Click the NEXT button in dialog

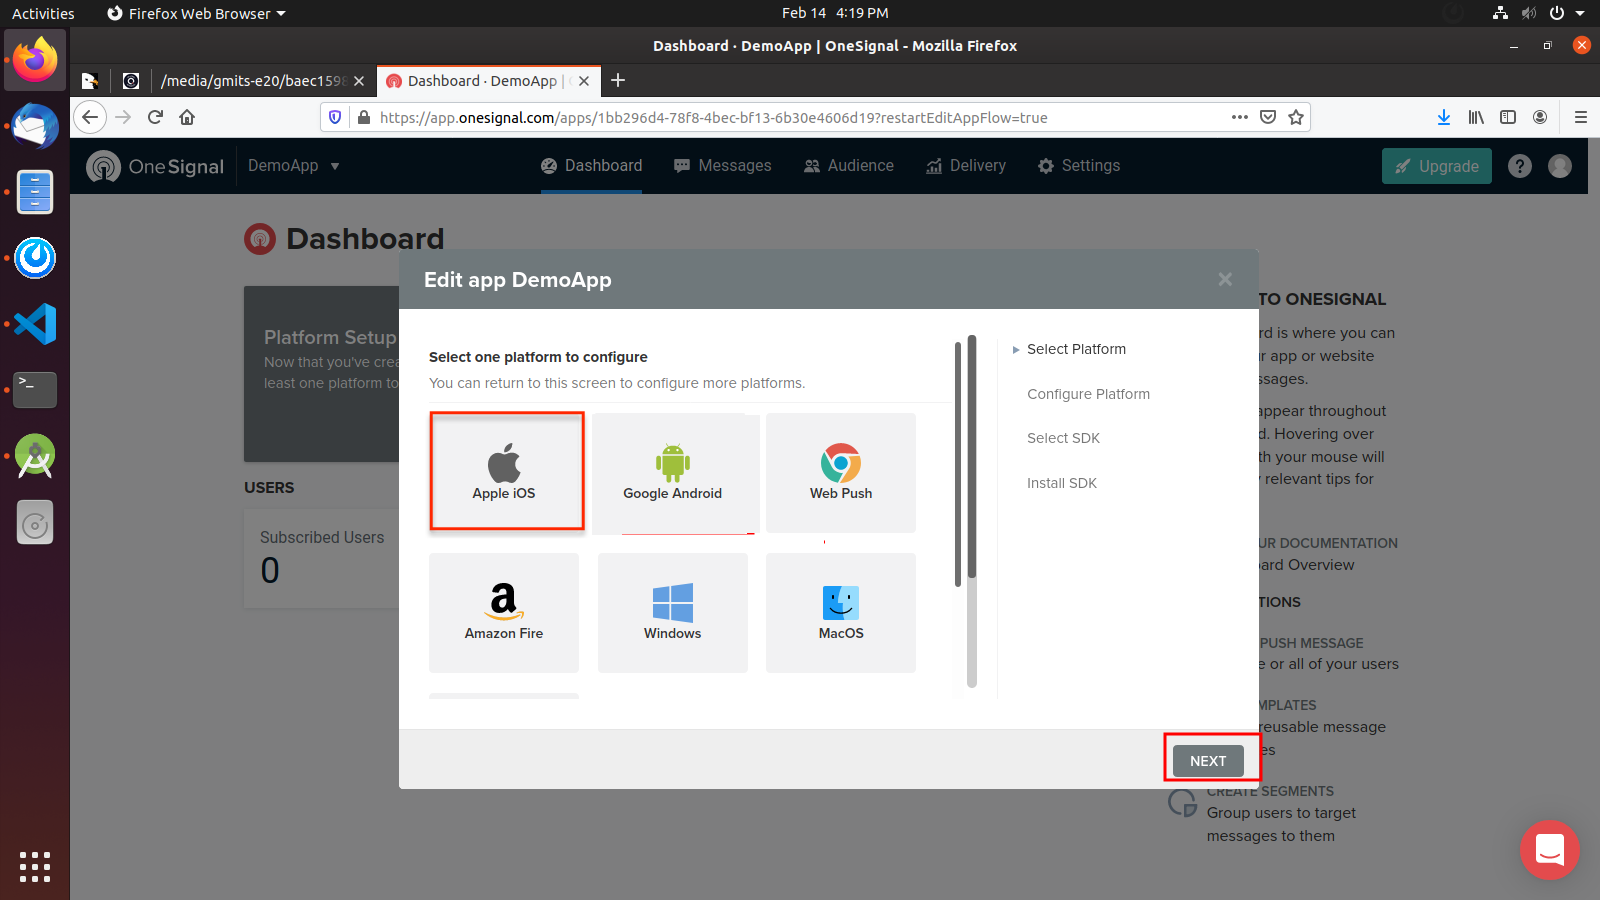(x=1208, y=761)
